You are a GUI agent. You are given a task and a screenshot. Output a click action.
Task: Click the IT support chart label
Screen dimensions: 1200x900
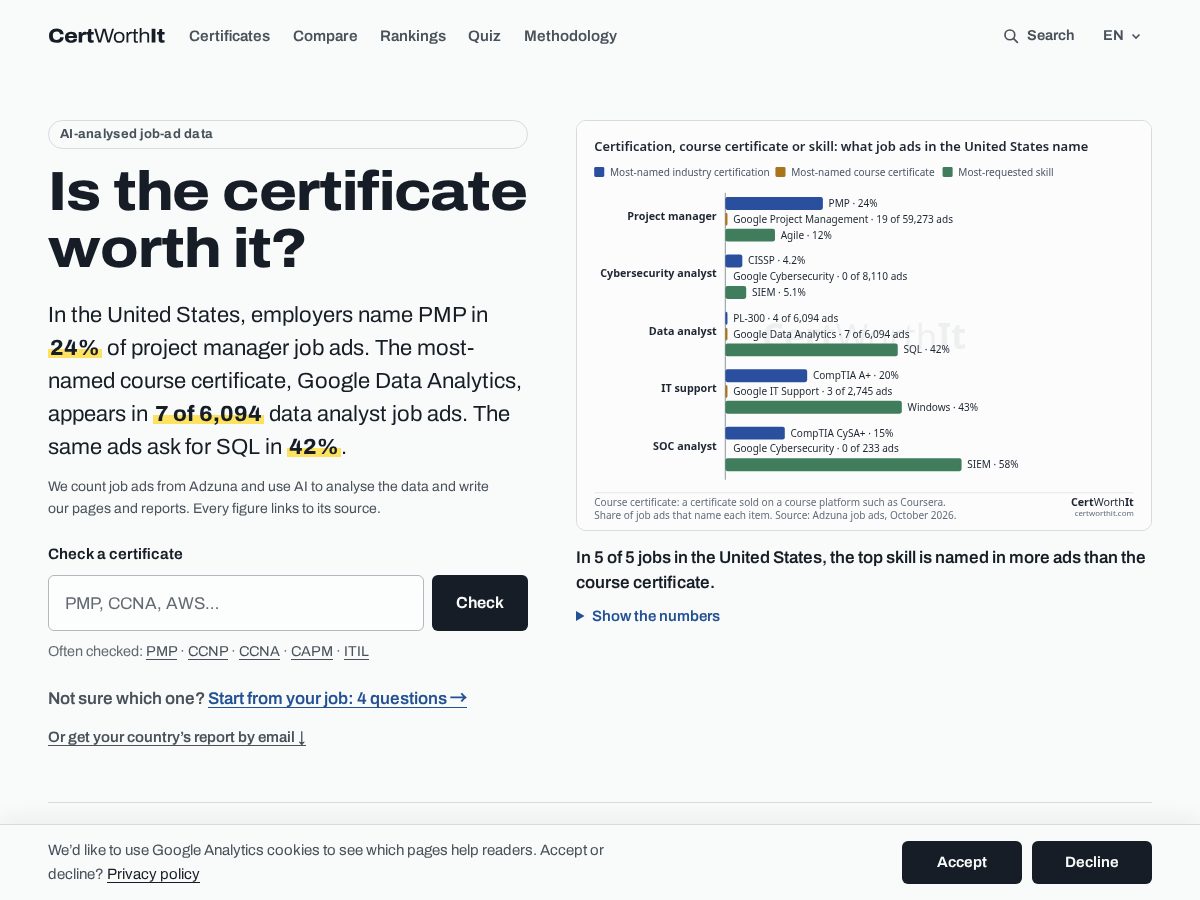(x=688, y=388)
